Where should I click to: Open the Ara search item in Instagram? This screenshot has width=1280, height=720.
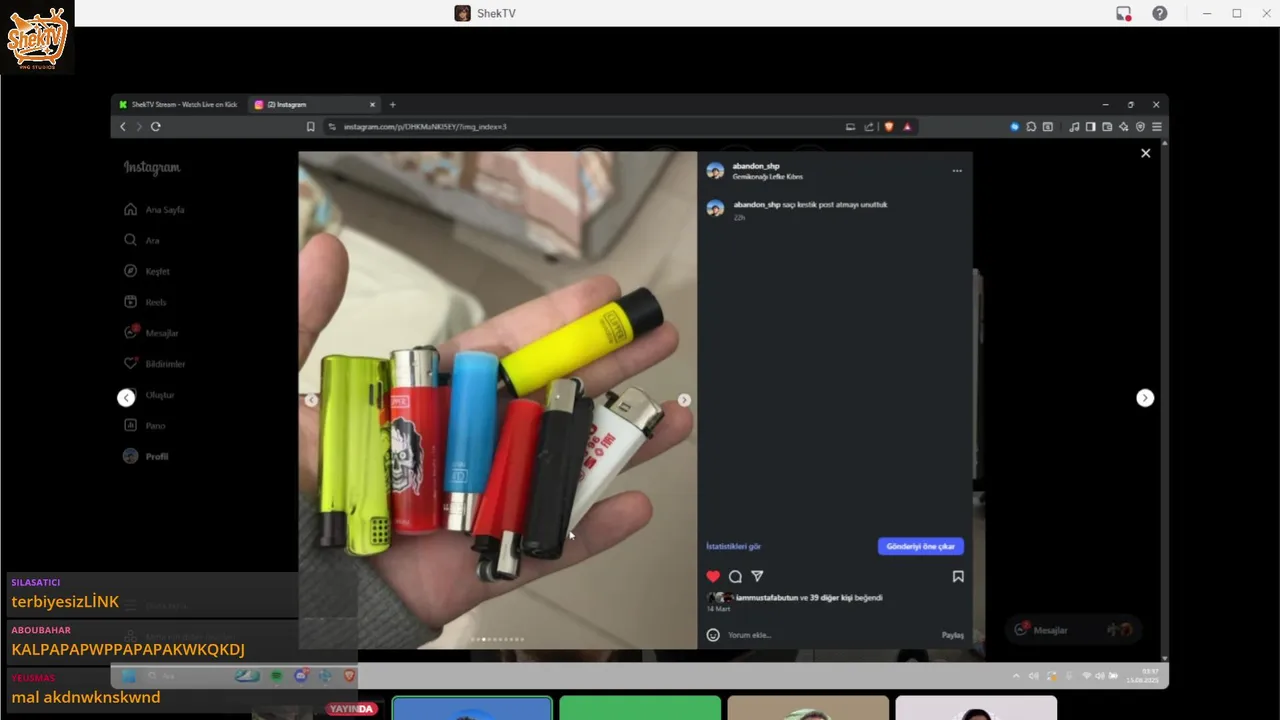point(141,241)
